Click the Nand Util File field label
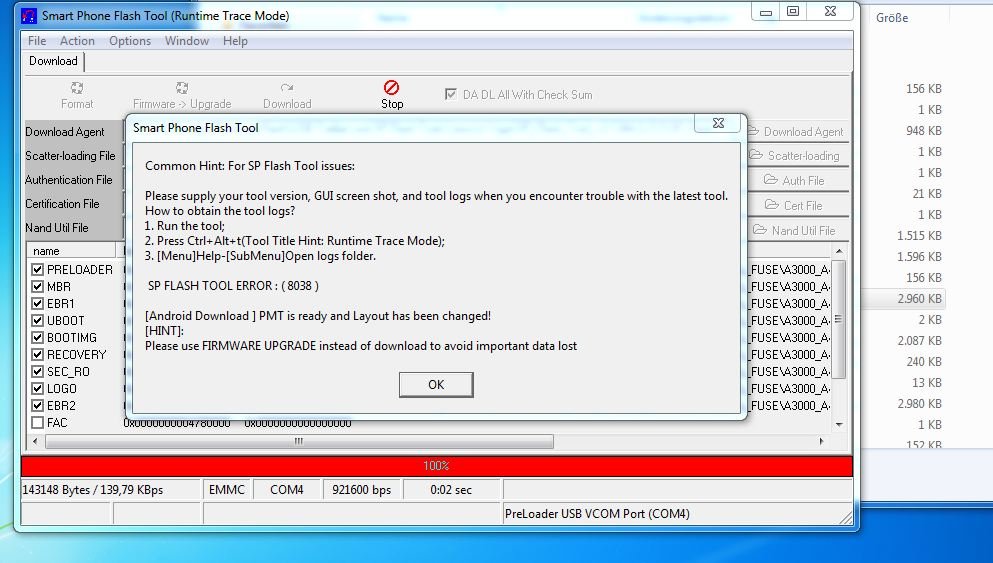The image size is (993, 563). (56, 228)
